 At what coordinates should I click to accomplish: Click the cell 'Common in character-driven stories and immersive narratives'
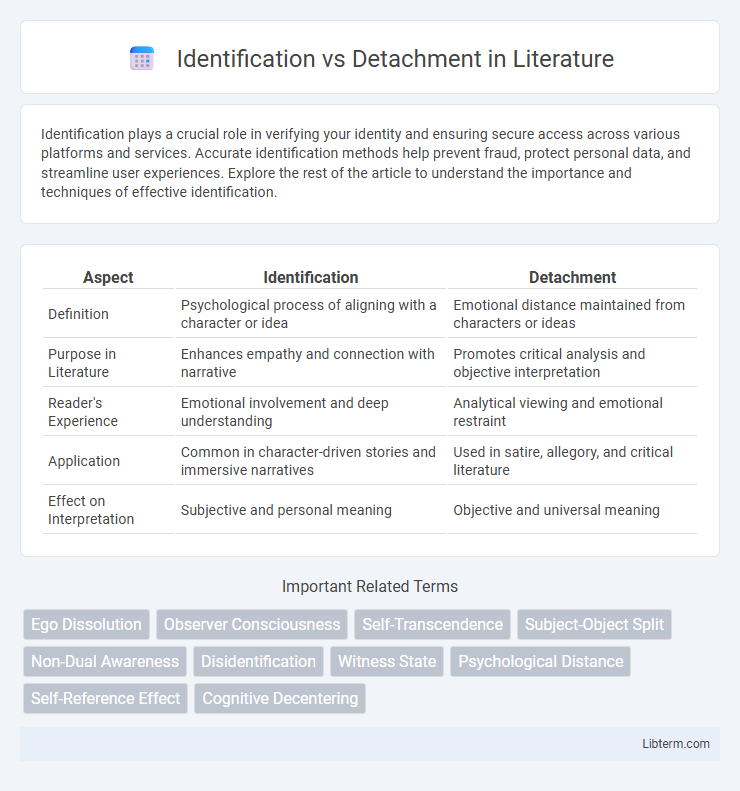tap(310, 461)
